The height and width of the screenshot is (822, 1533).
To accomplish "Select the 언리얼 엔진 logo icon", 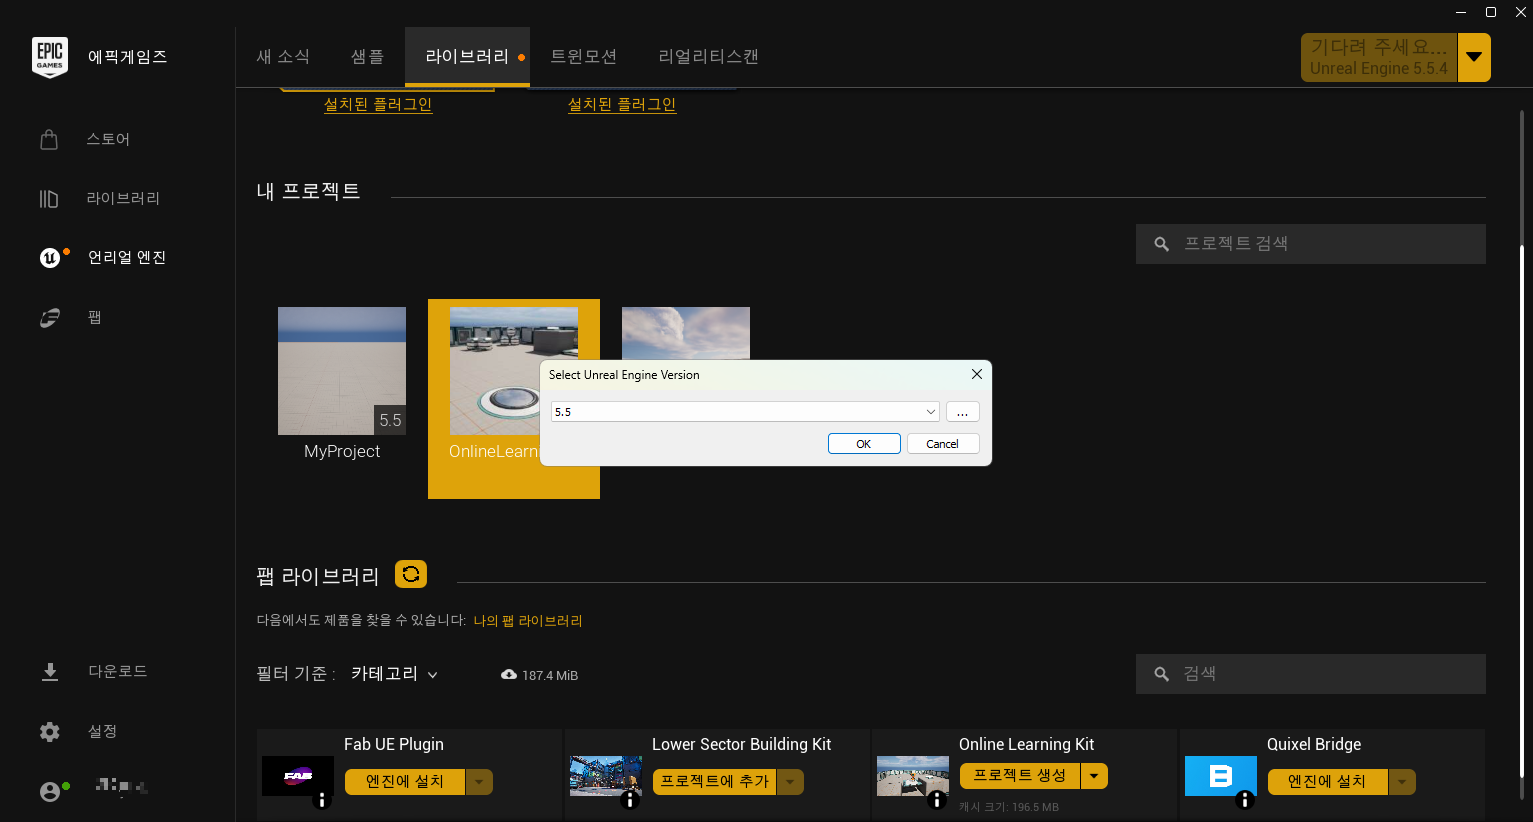I will [x=49, y=257].
